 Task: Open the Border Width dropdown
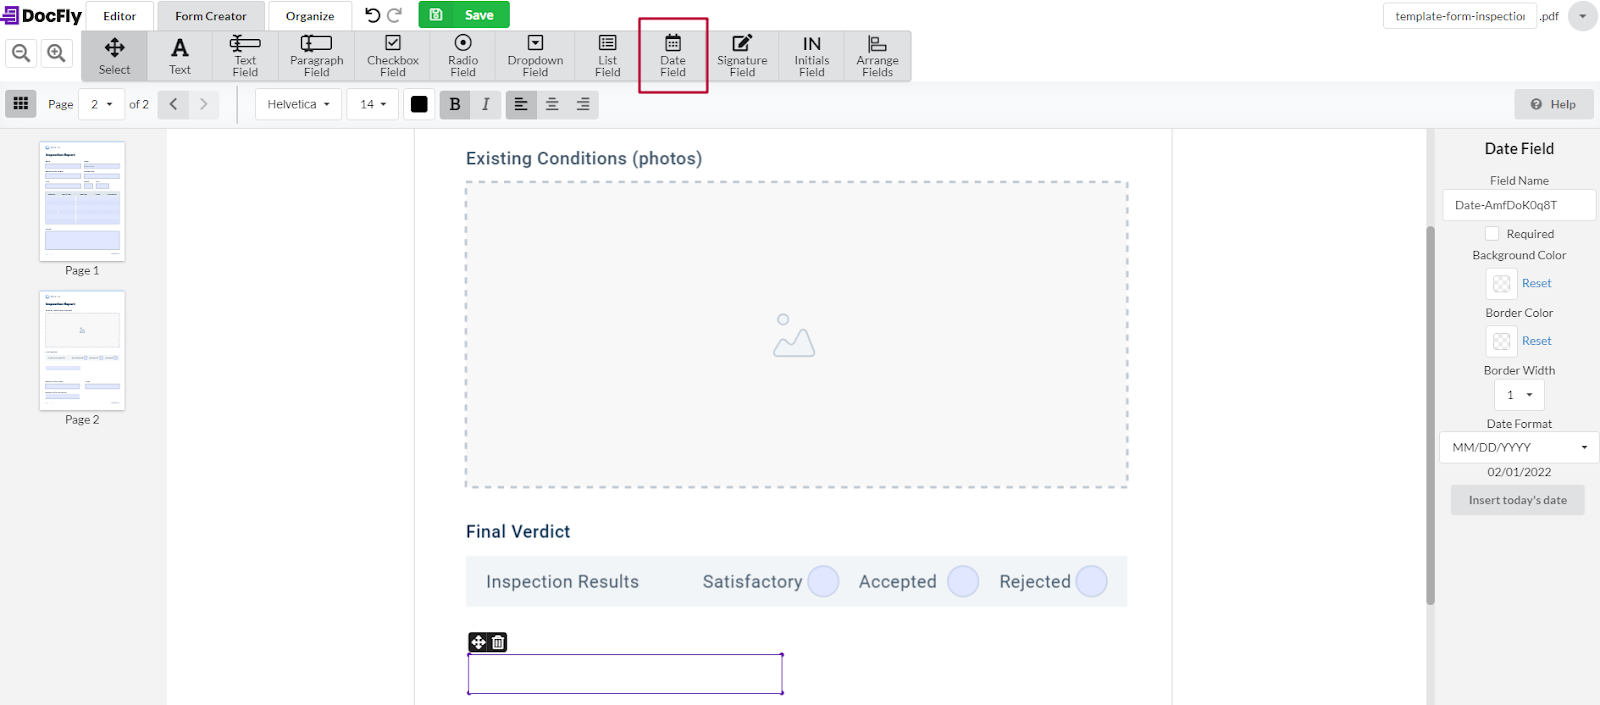[1519, 395]
